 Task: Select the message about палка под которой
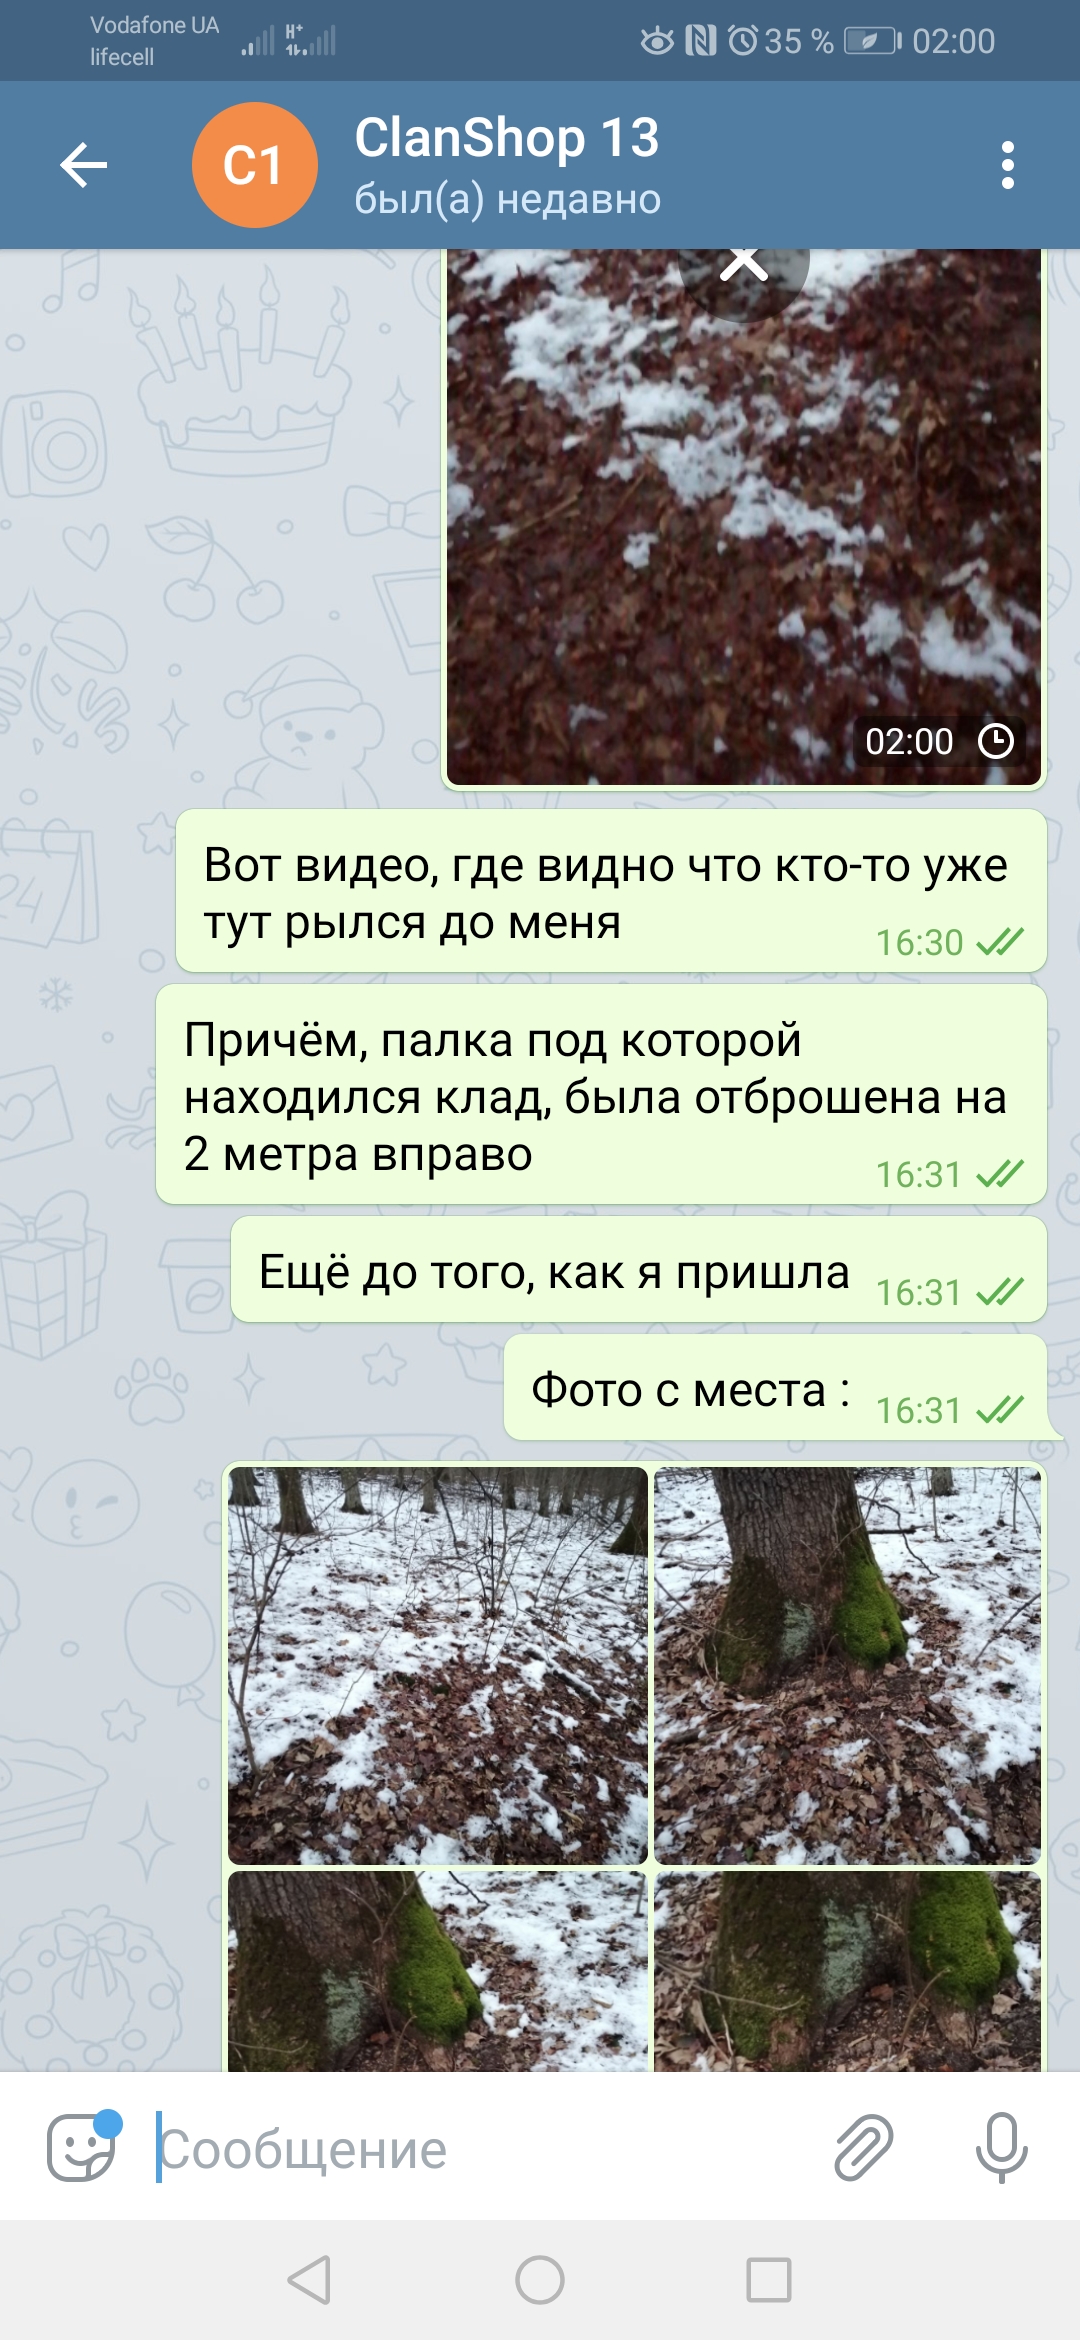(601, 1095)
